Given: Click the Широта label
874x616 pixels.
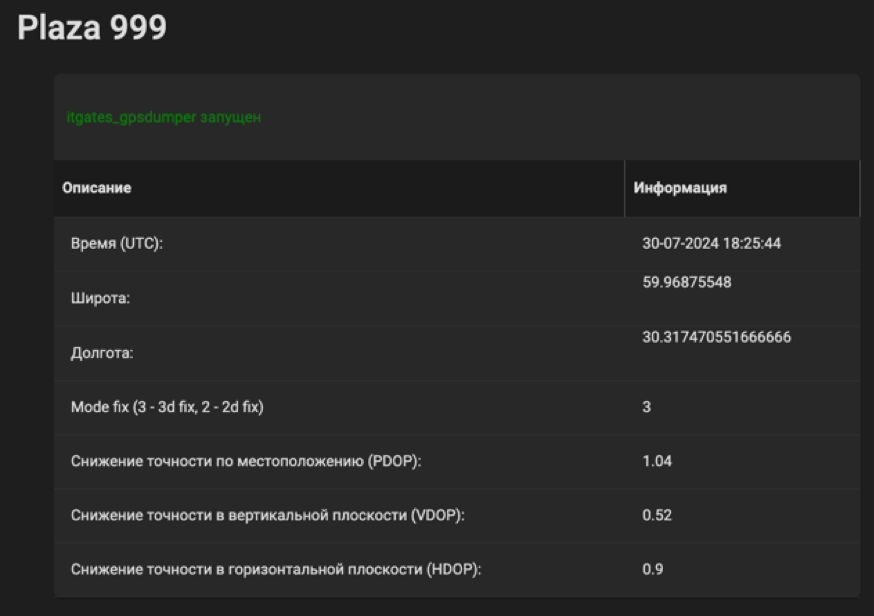Looking at the screenshot, I should click(100, 299).
